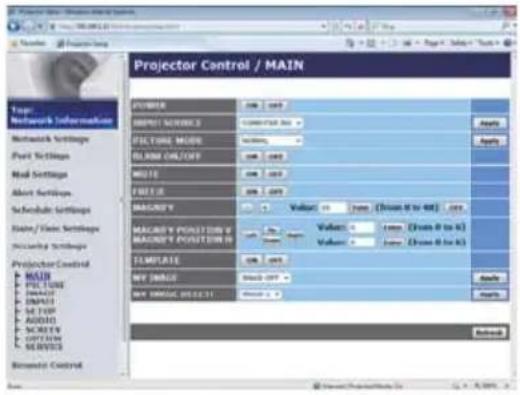The height and width of the screenshot is (395, 520).
Task: Open Schedule Settings in sidebar
Action: 51,210
